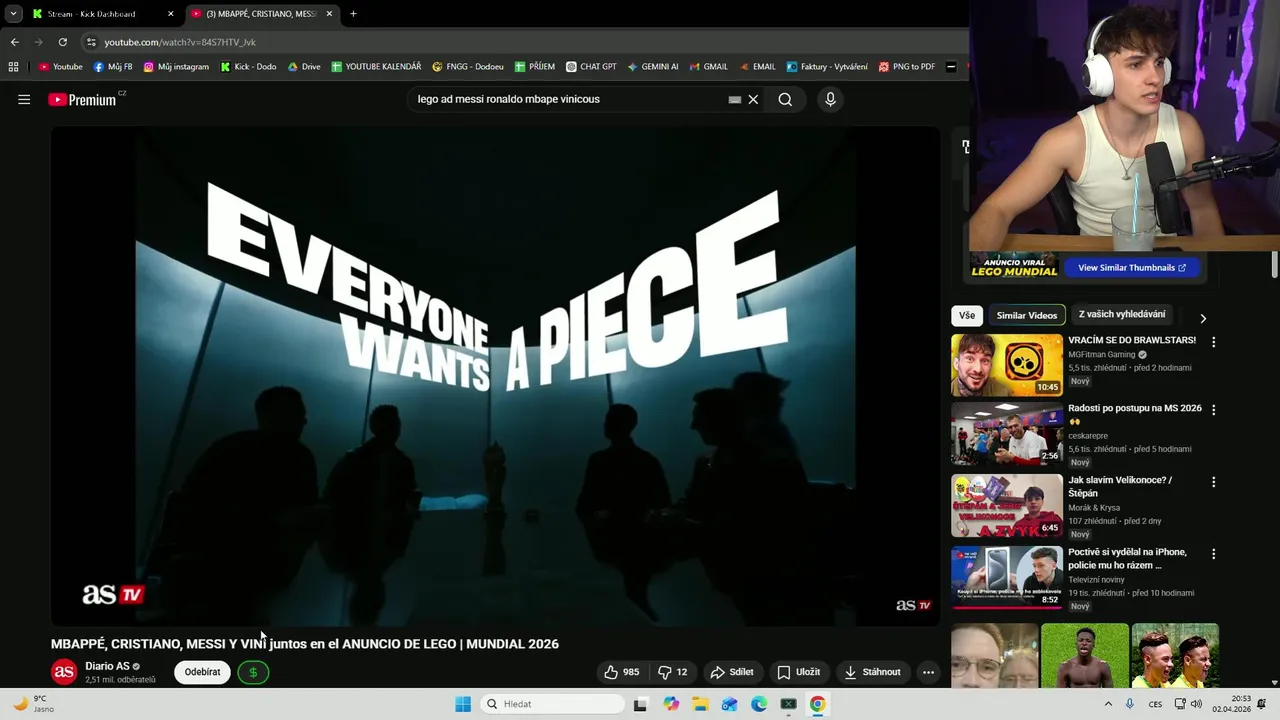This screenshot has height=720, width=1280.
Task: Show hidden system tray icons
Action: coord(1108,704)
